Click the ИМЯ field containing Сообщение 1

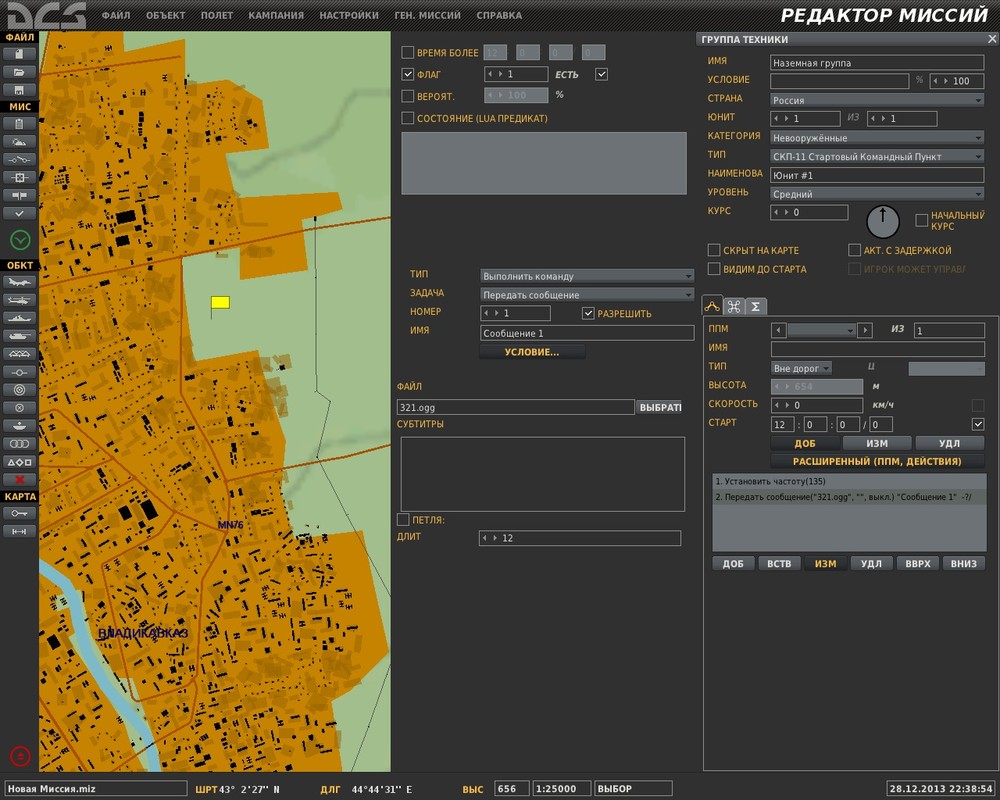(587, 333)
